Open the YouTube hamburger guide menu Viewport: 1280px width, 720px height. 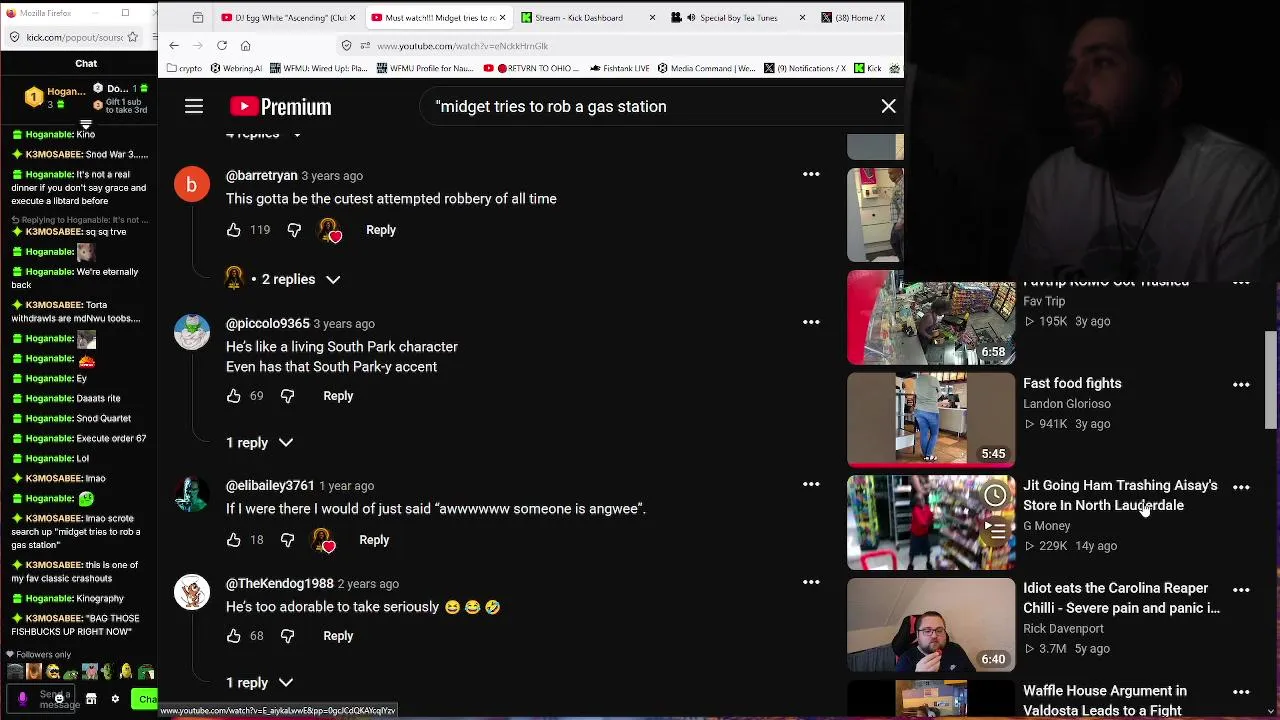coord(194,107)
